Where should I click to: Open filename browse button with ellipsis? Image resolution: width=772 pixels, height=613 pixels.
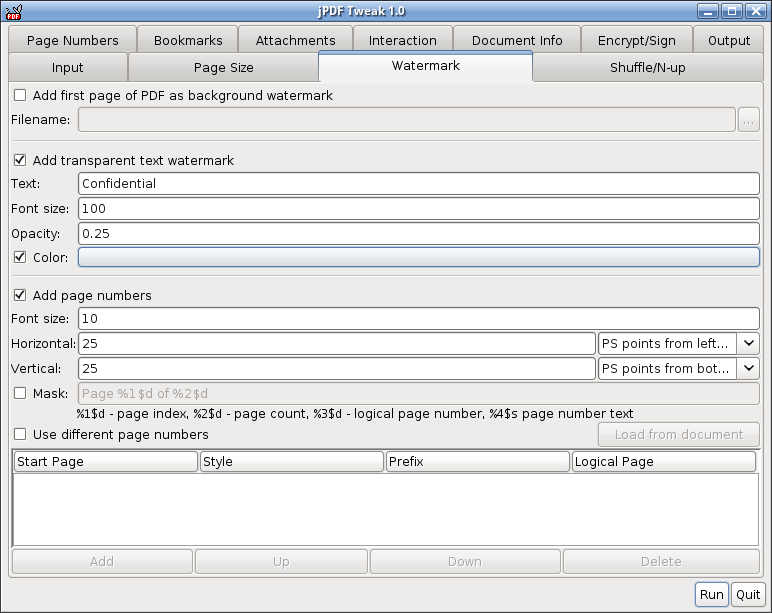(x=748, y=120)
